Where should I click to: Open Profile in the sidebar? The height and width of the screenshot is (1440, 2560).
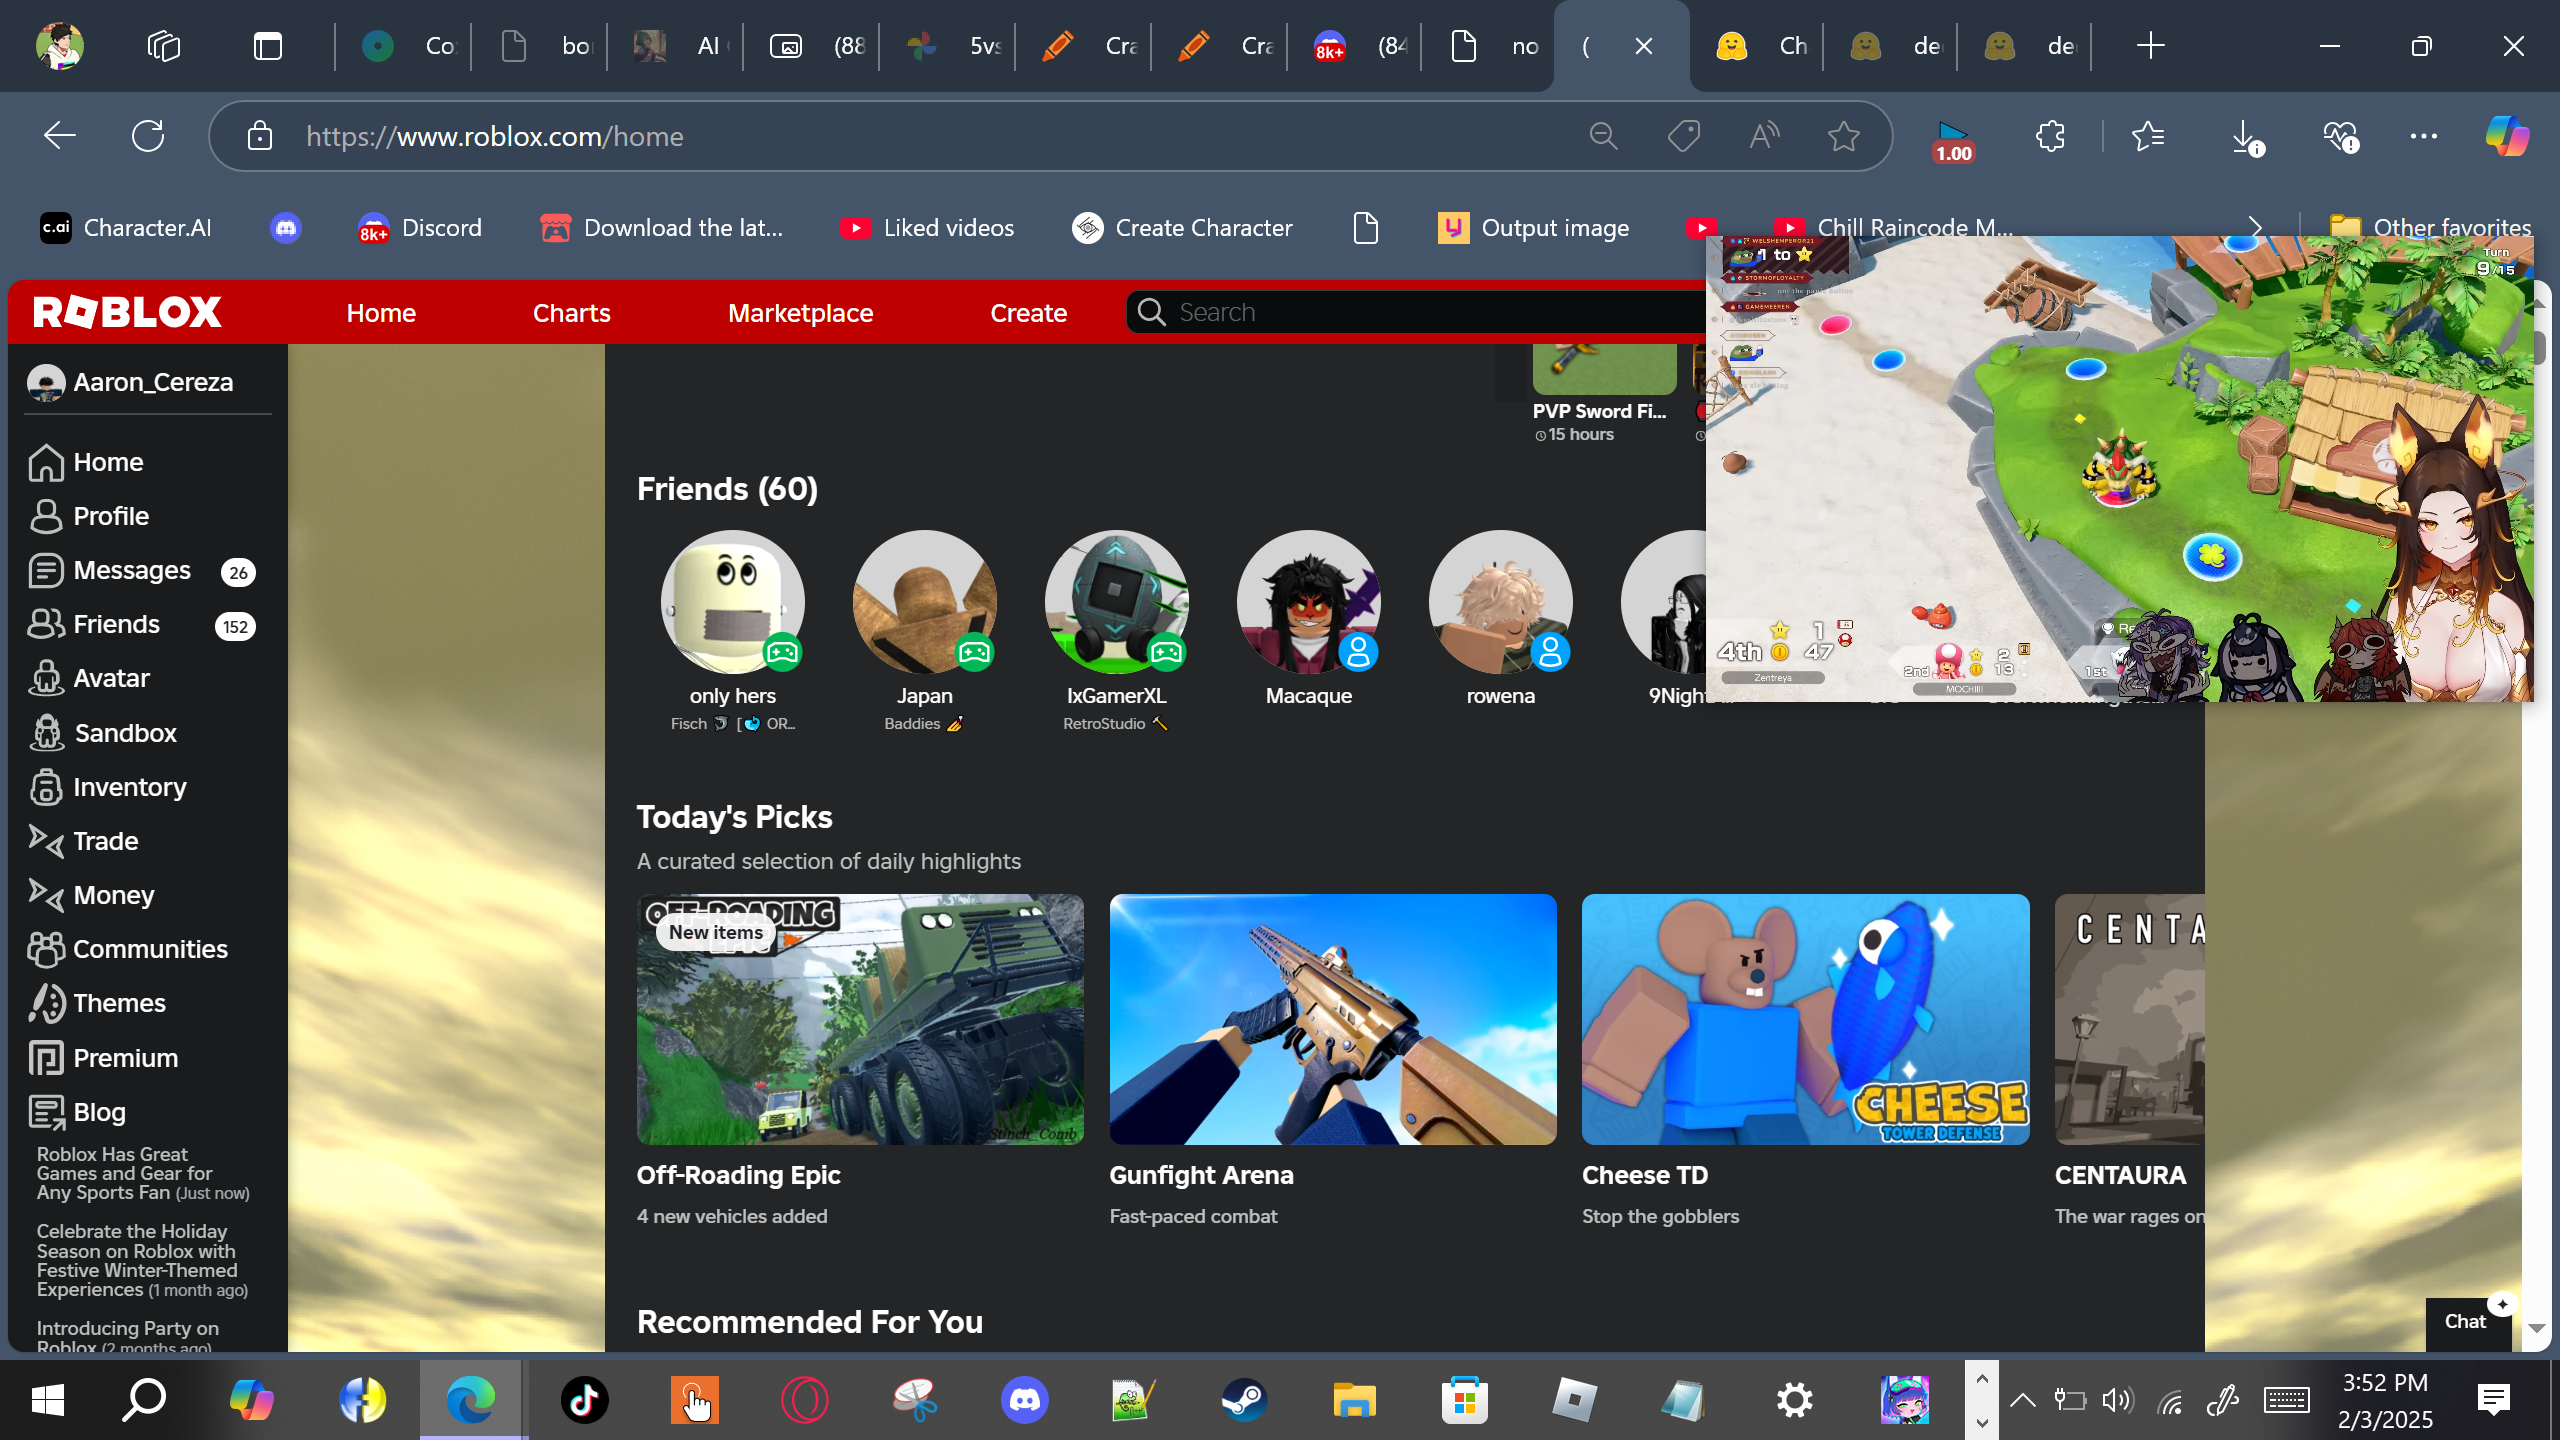click(90, 516)
